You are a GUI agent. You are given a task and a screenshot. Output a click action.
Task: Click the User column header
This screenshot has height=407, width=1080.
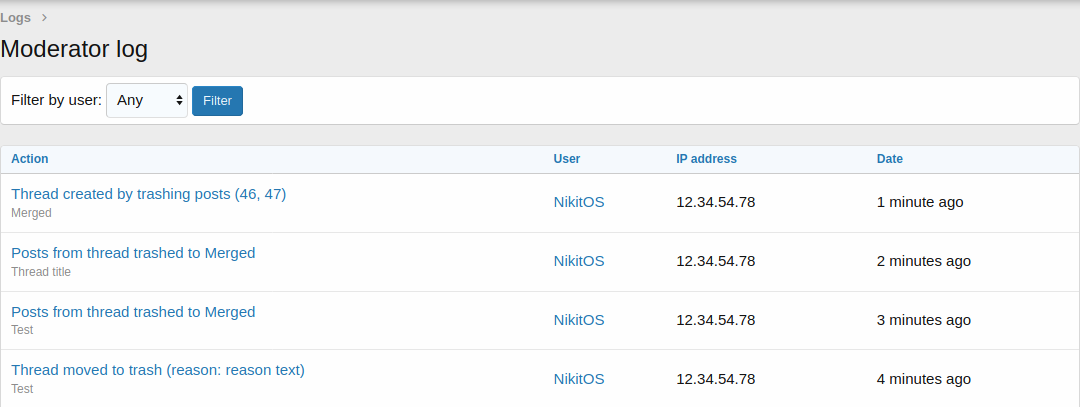tap(567, 159)
